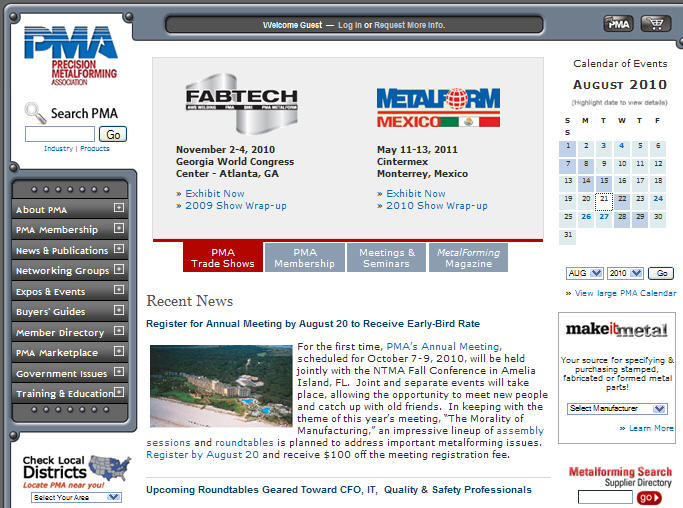Open the AUG month dropdown
Viewport: 683px width, 508px height.
click(585, 273)
